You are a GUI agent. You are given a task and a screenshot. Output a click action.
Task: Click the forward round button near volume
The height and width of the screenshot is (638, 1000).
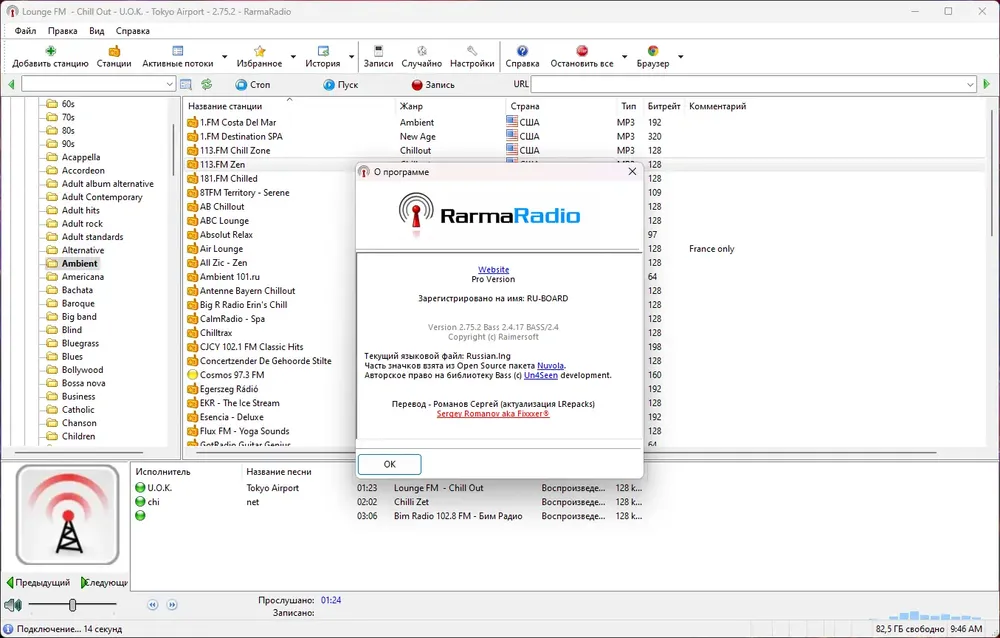pos(172,605)
